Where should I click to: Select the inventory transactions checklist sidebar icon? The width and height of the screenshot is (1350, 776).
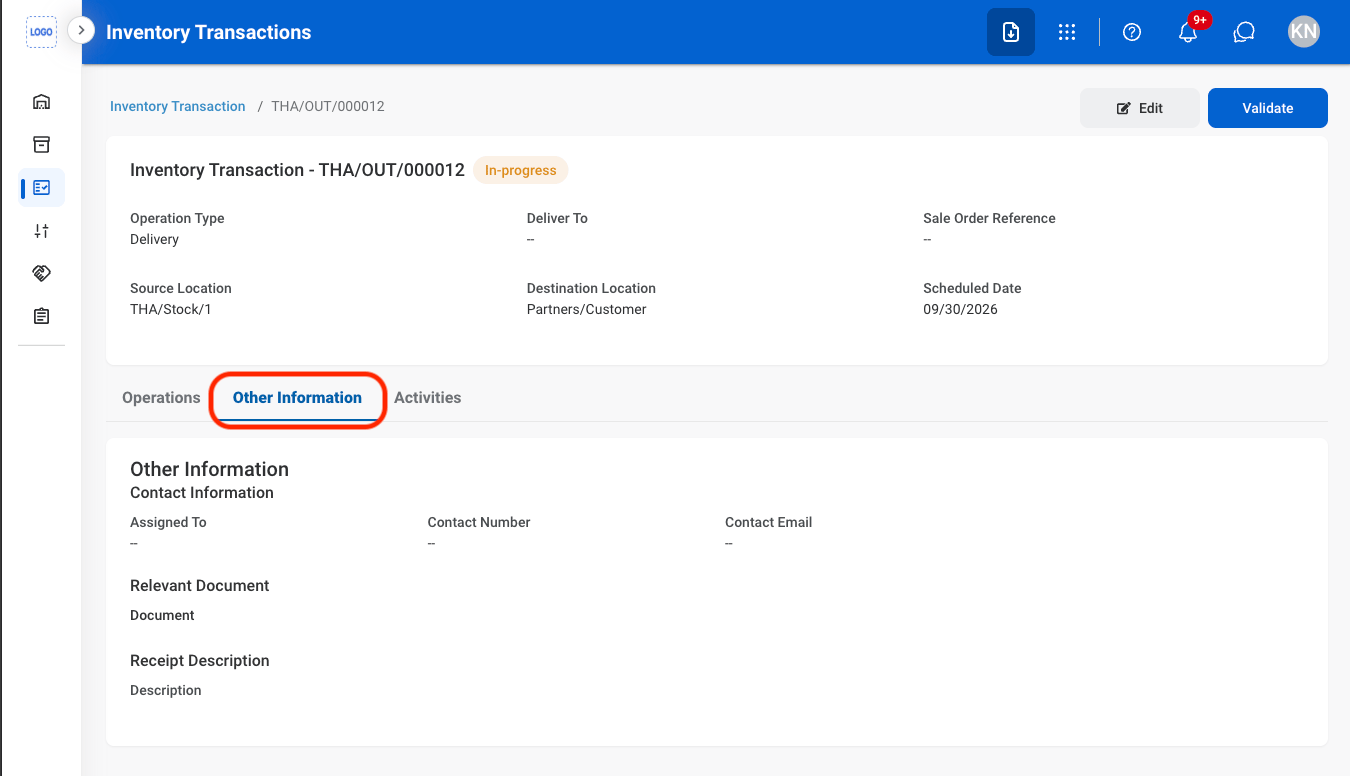tap(41, 187)
